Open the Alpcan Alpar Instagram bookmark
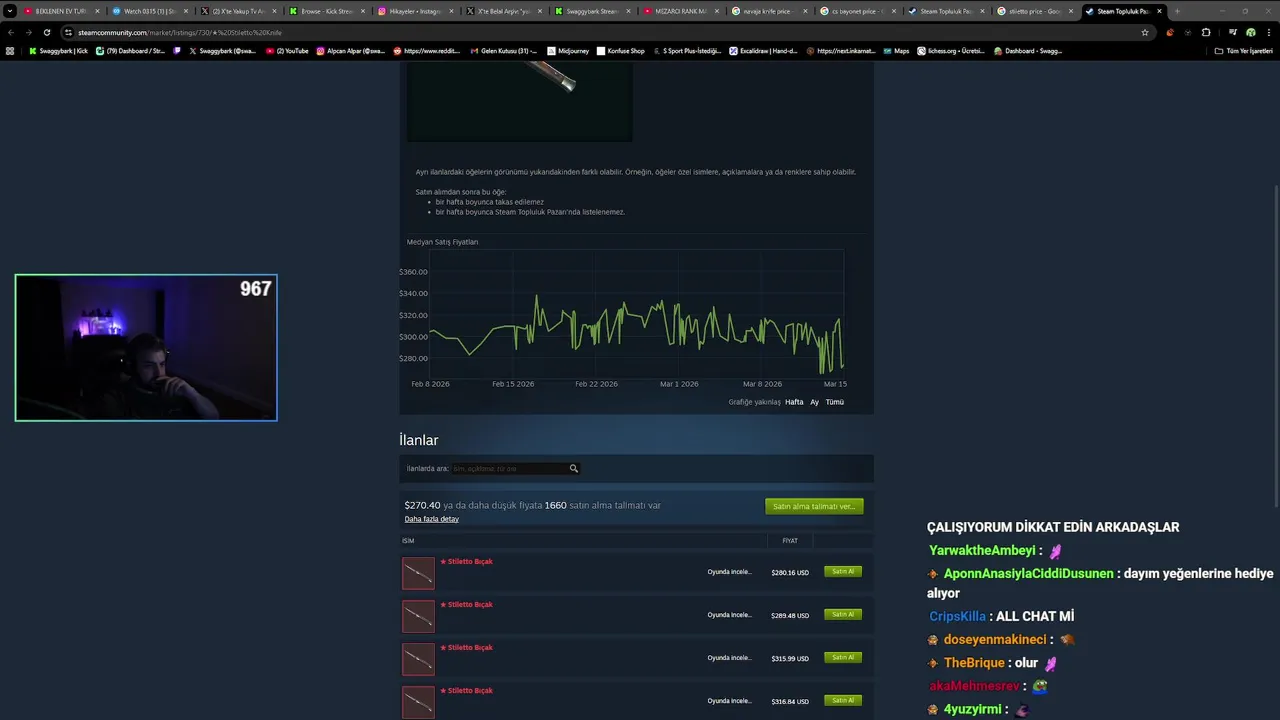The height and width of the screenshot is (720, 1280). [x=351, y=51]
